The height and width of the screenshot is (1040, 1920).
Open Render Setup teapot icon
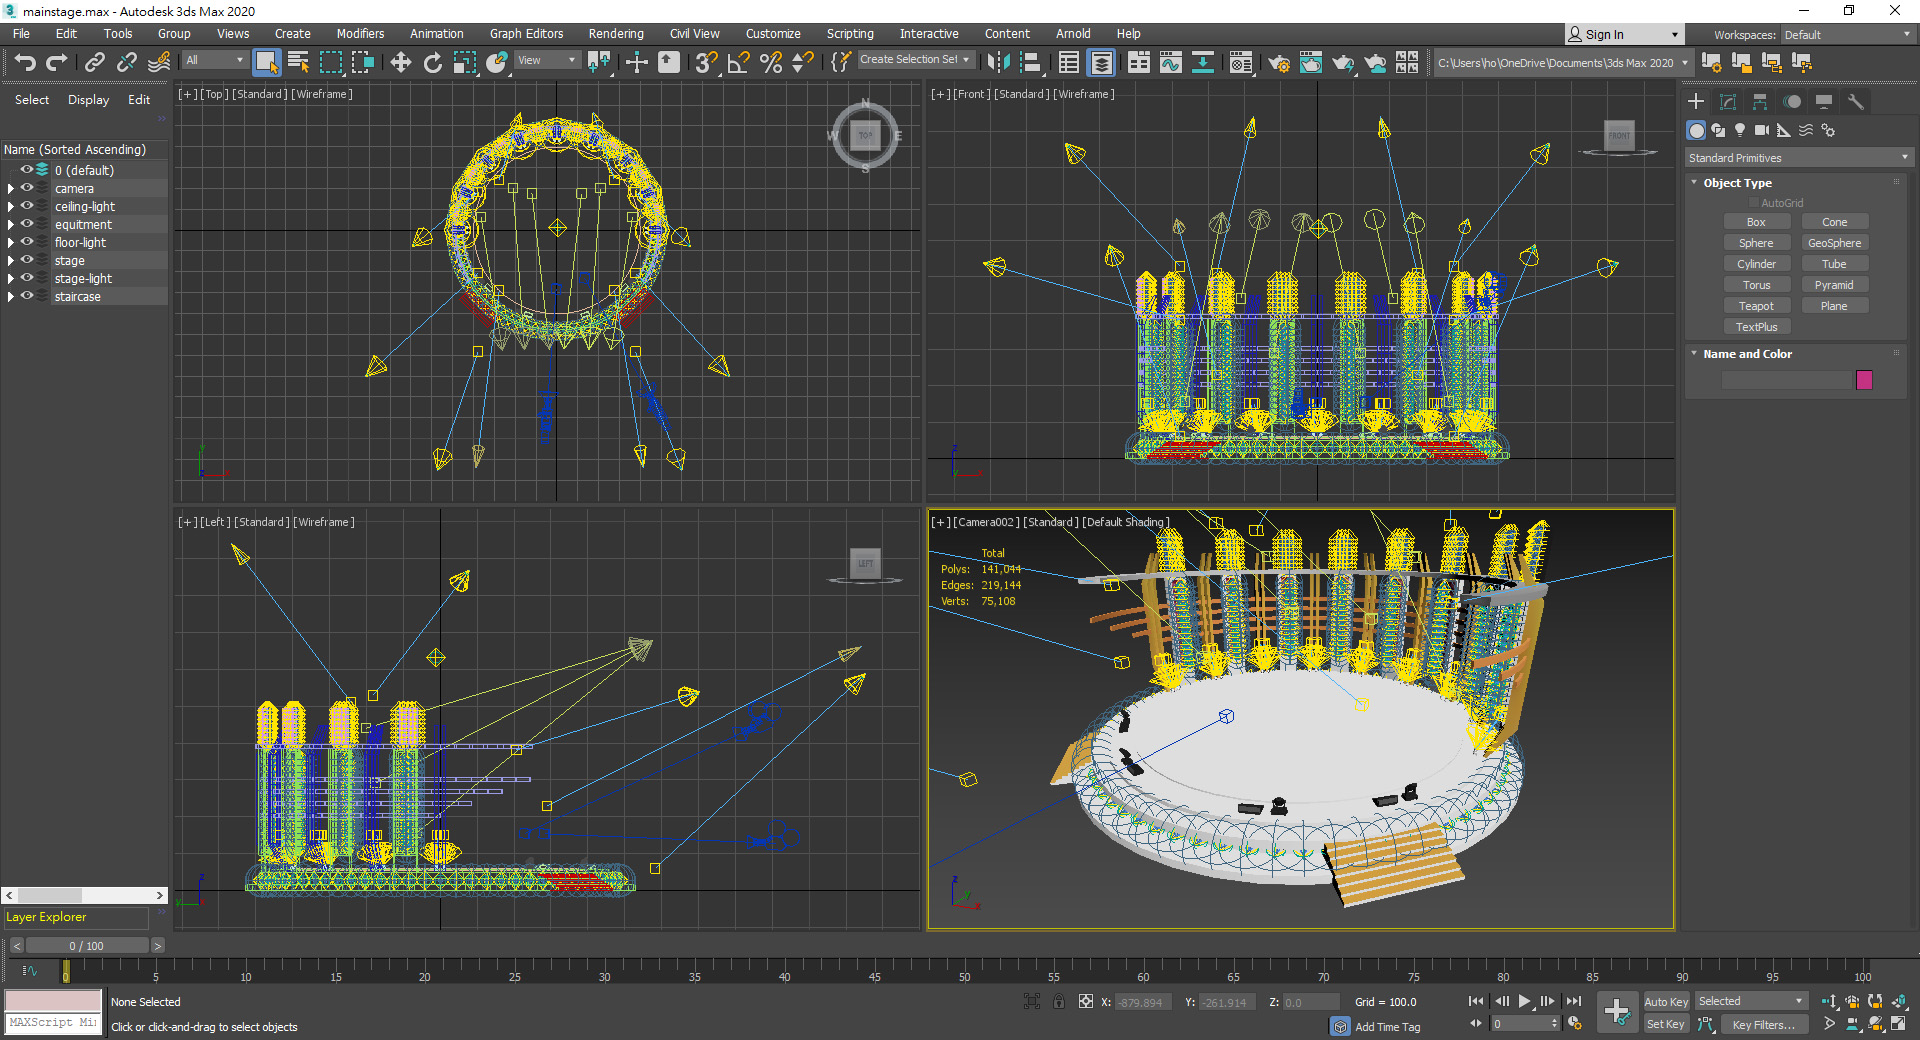click(x=1278, y=63)
